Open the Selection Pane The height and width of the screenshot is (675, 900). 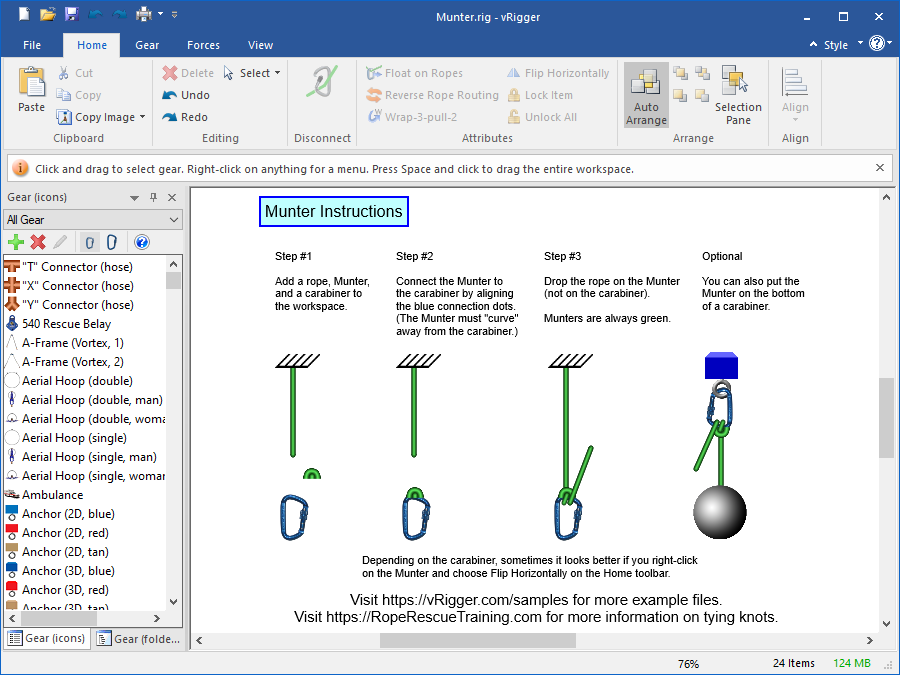pos(738,95)
